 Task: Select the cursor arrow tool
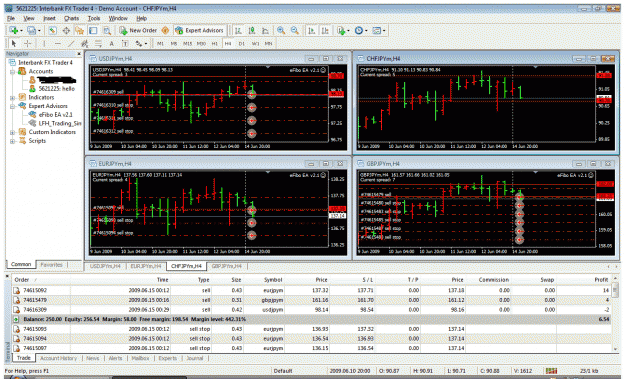tap(14, 43)
